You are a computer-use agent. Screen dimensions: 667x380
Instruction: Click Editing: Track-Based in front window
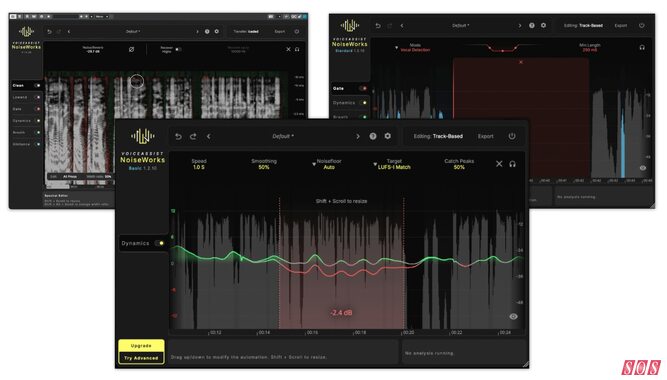click(x=438, y=137)
